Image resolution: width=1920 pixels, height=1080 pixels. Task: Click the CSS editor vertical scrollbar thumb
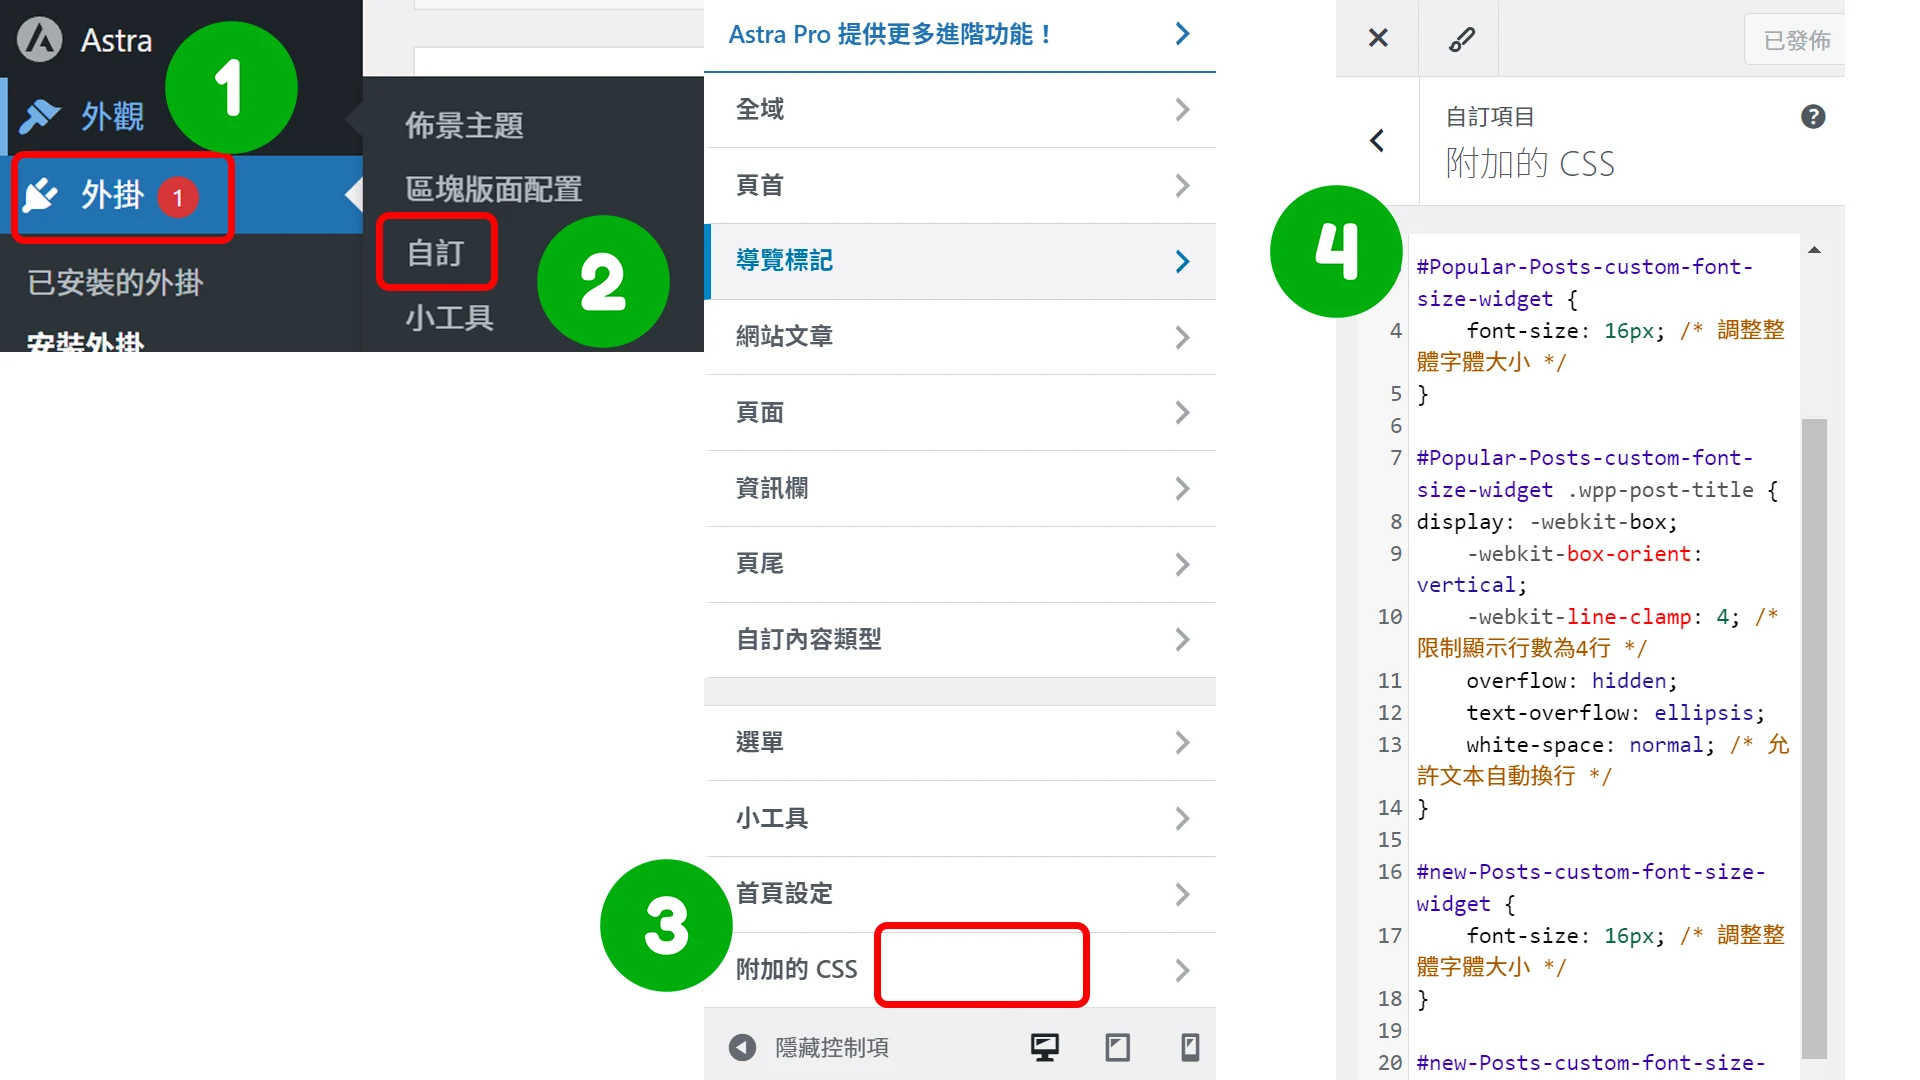point(1814,738)
